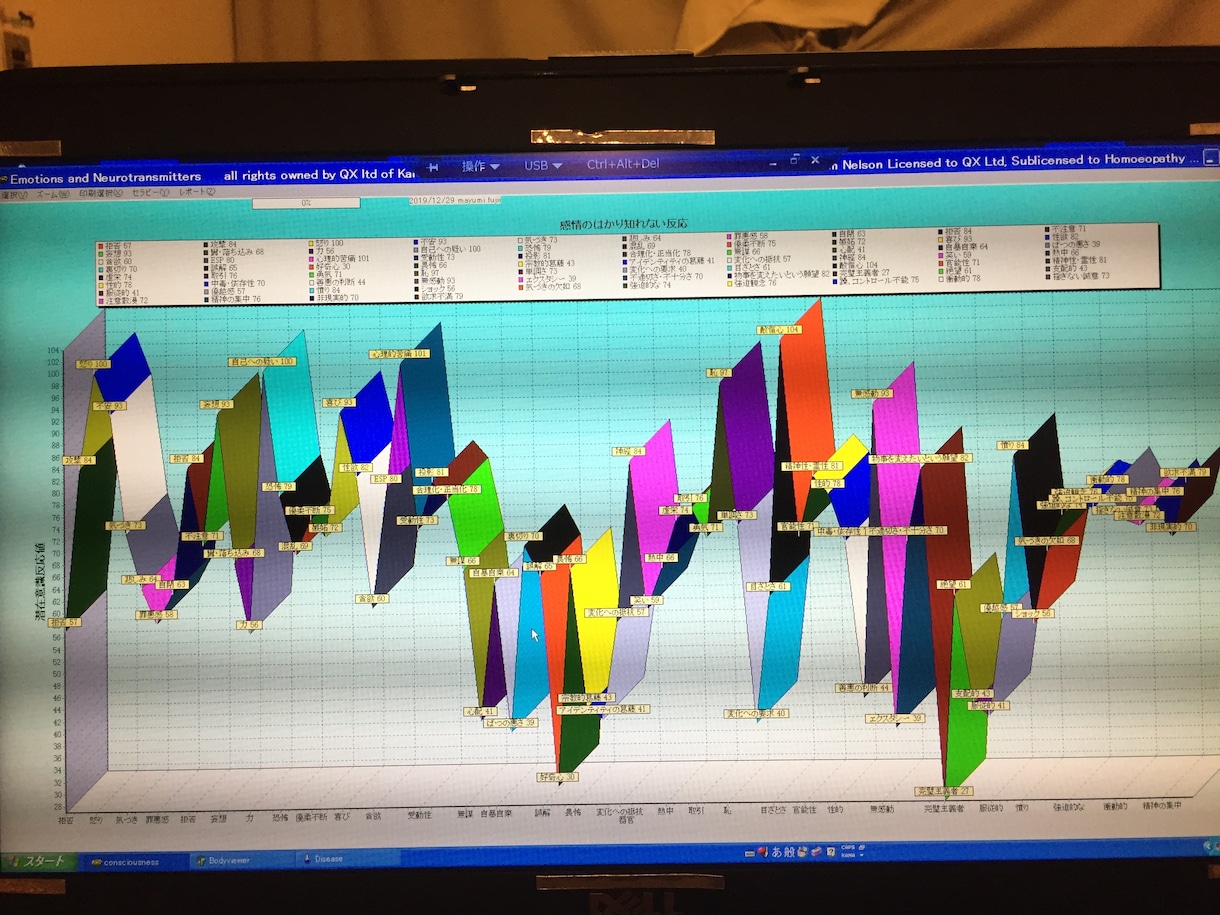Image resolution: width=1220 pixels, height=915 pixels.
Task: Click the 精神の集中 label on the horizontal axis
Action: click(1163, 805)
